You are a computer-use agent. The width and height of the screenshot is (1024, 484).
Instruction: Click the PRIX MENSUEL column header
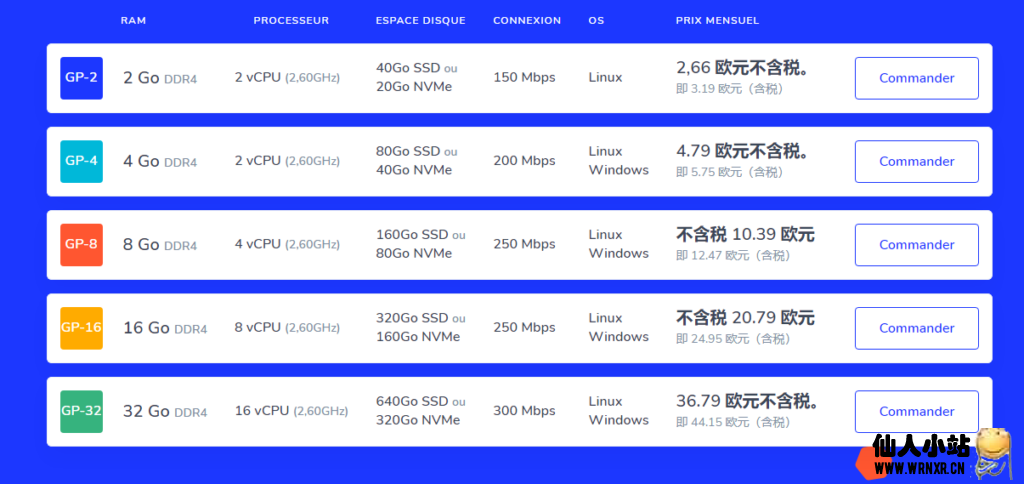click(x=717, y=21)
